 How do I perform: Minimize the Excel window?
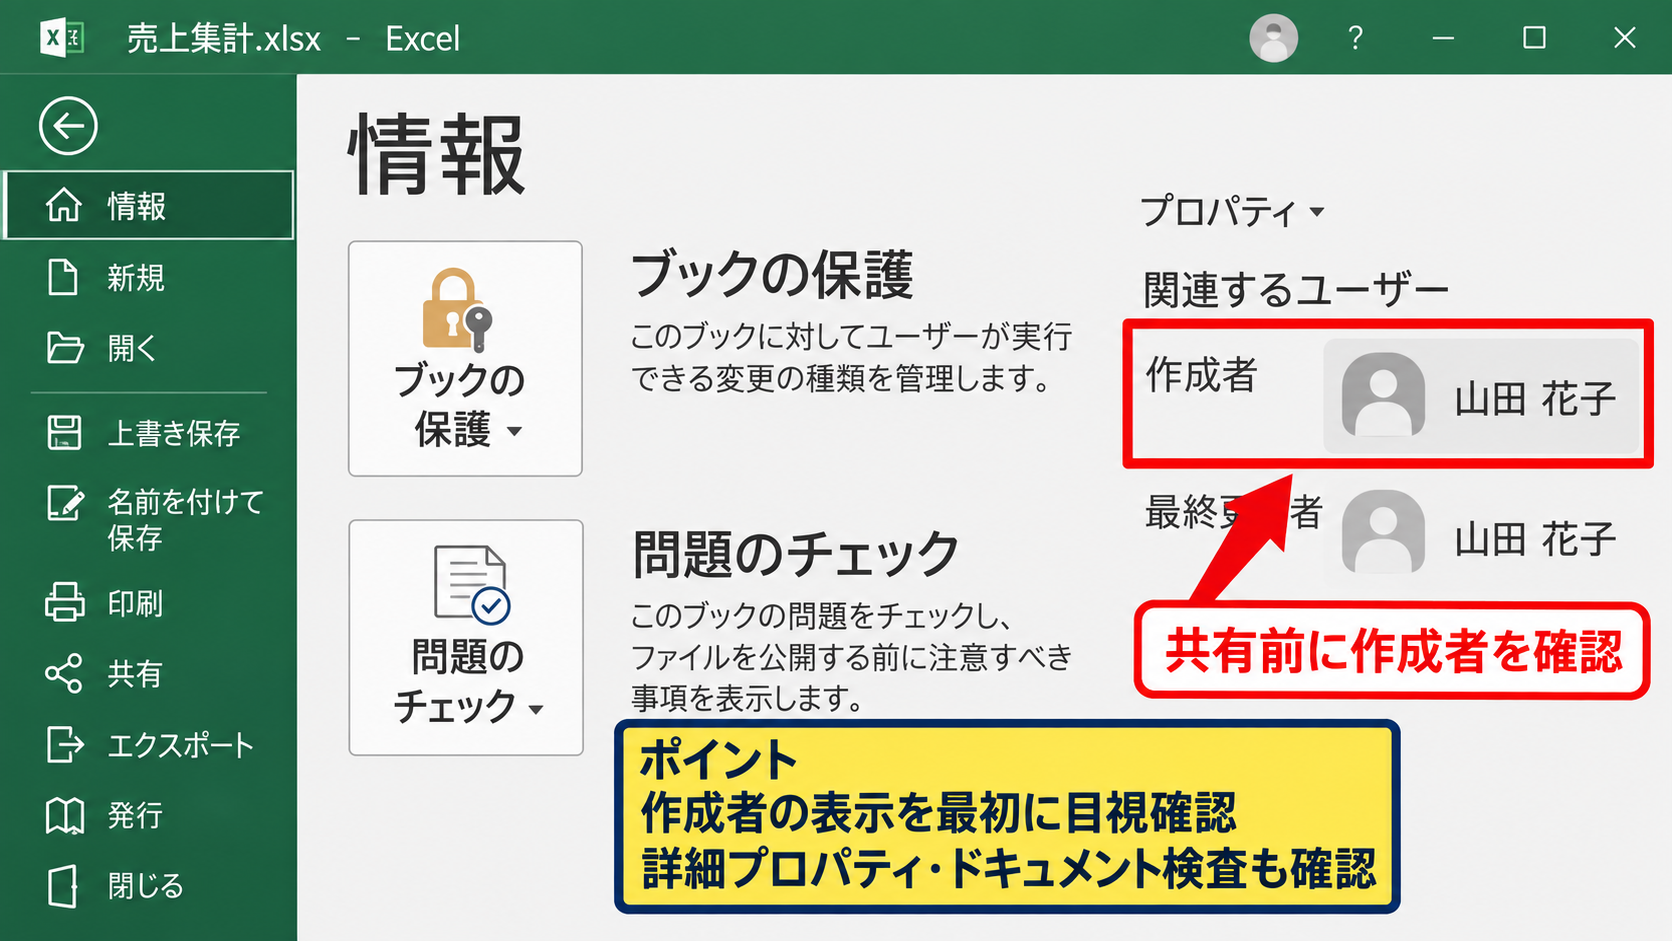(1443, 38)
